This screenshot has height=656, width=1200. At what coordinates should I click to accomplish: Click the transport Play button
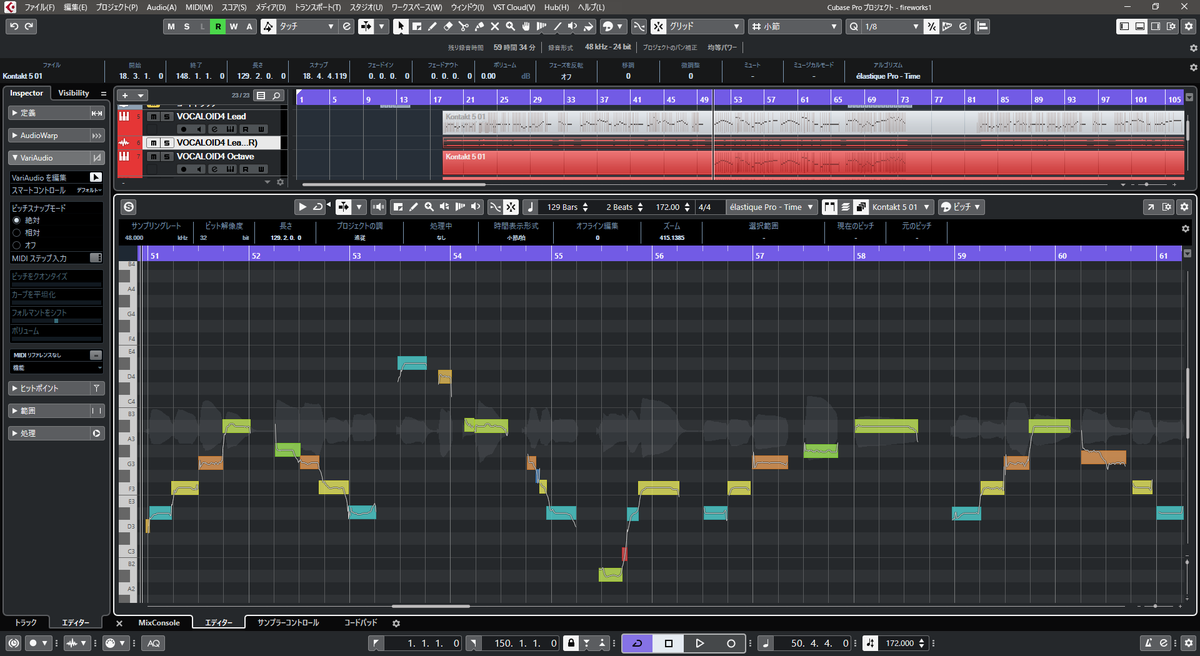(x=700, y=643)
